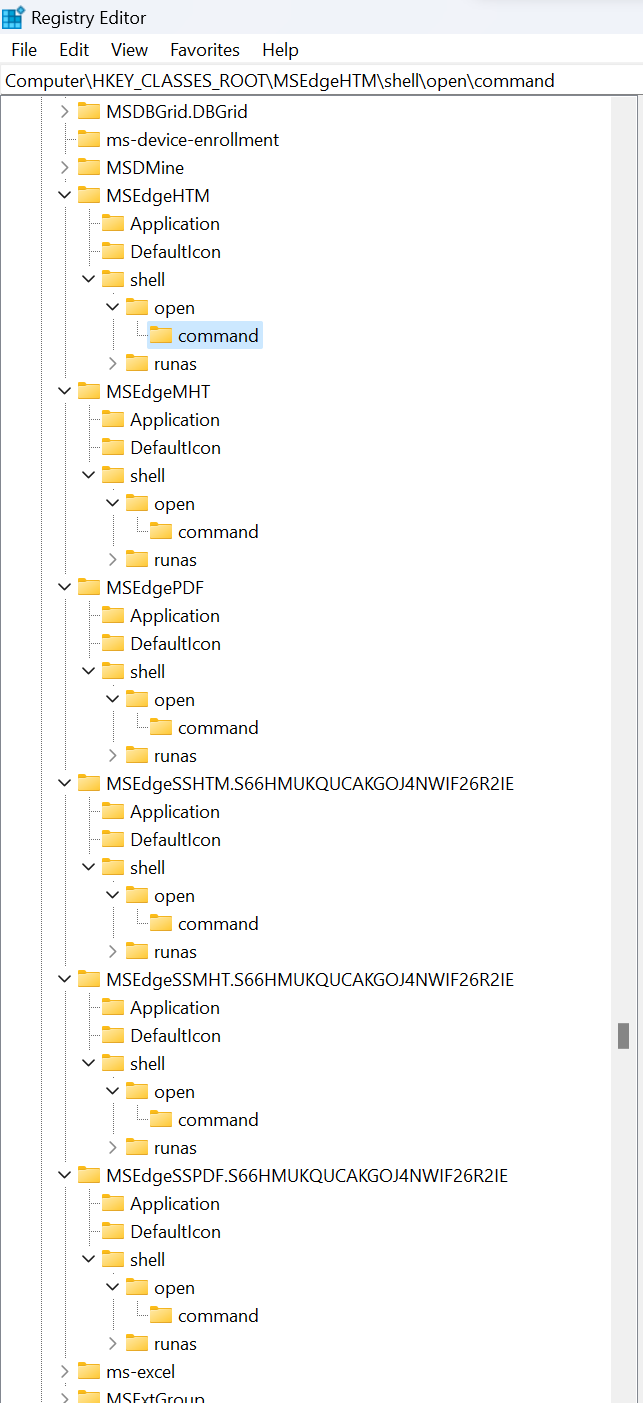
Task: Open the File menu
Action: coord(24,50)
